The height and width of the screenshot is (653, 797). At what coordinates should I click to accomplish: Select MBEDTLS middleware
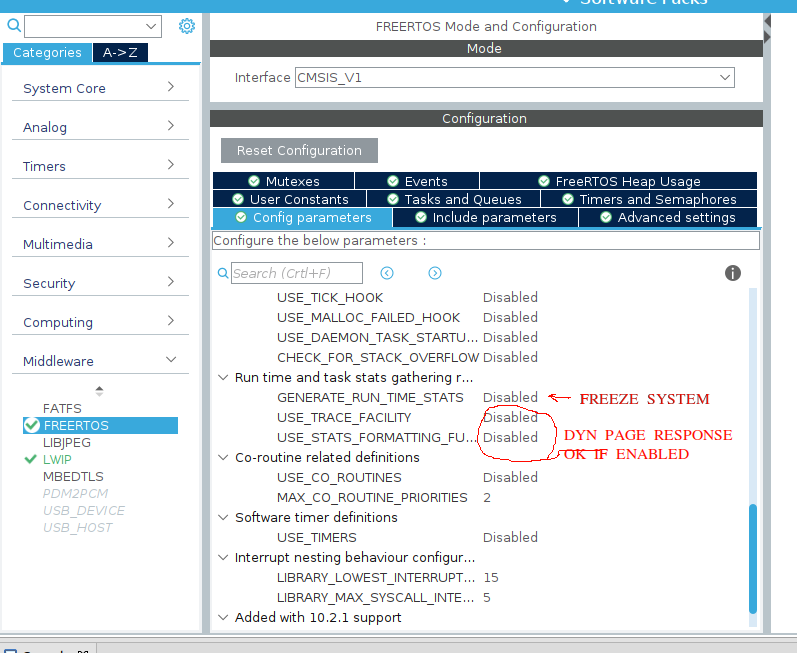click(x=73, y=477)
